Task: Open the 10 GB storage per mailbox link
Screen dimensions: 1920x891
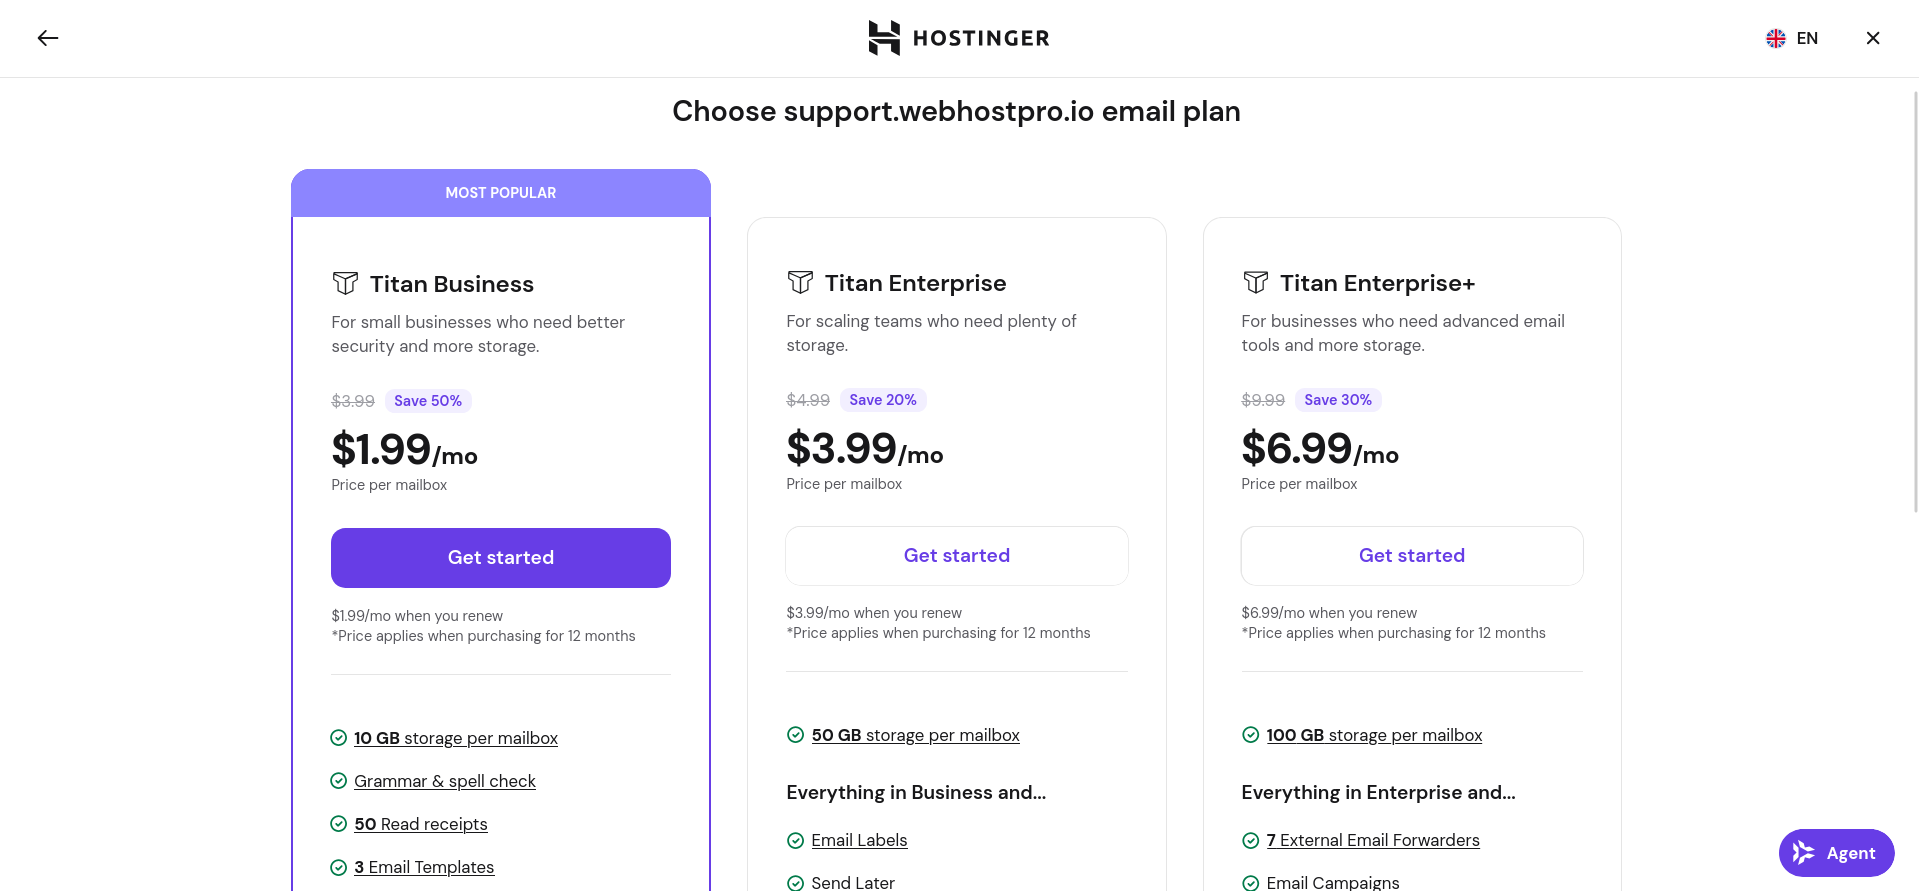Action: coord(456,738)
